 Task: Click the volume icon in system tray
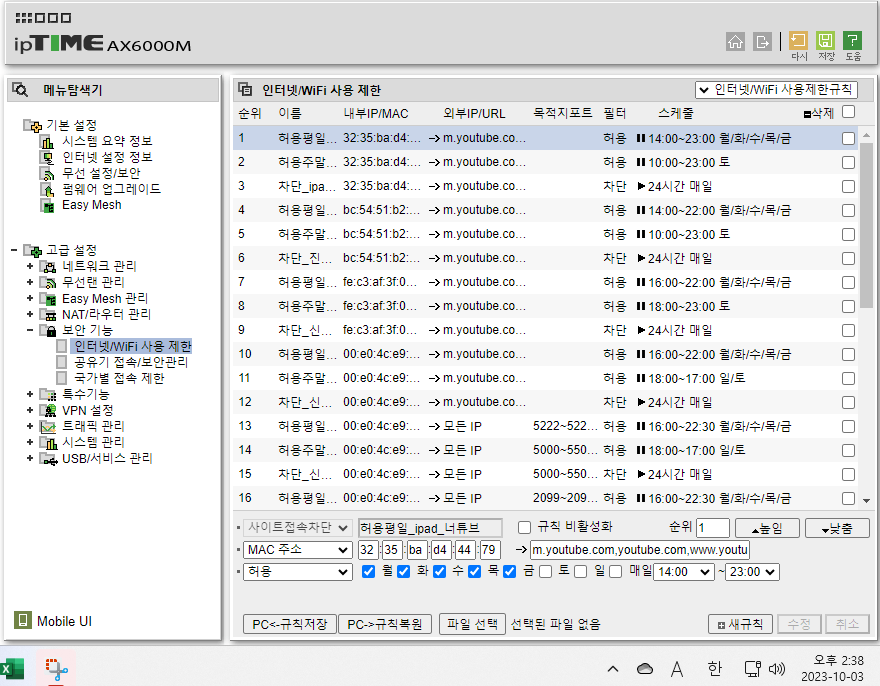coord(777,669)
